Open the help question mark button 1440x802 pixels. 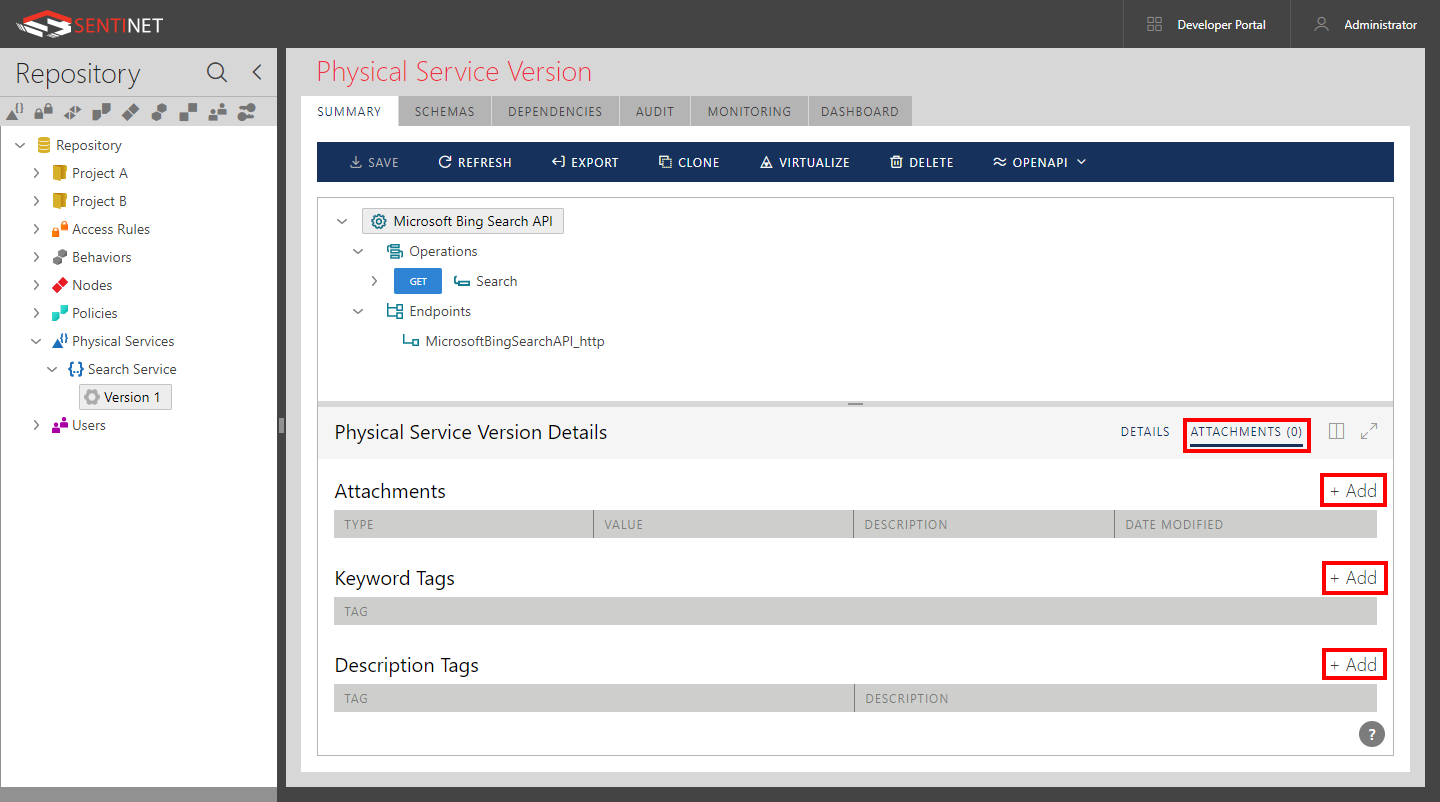[x=1372, y=733]
